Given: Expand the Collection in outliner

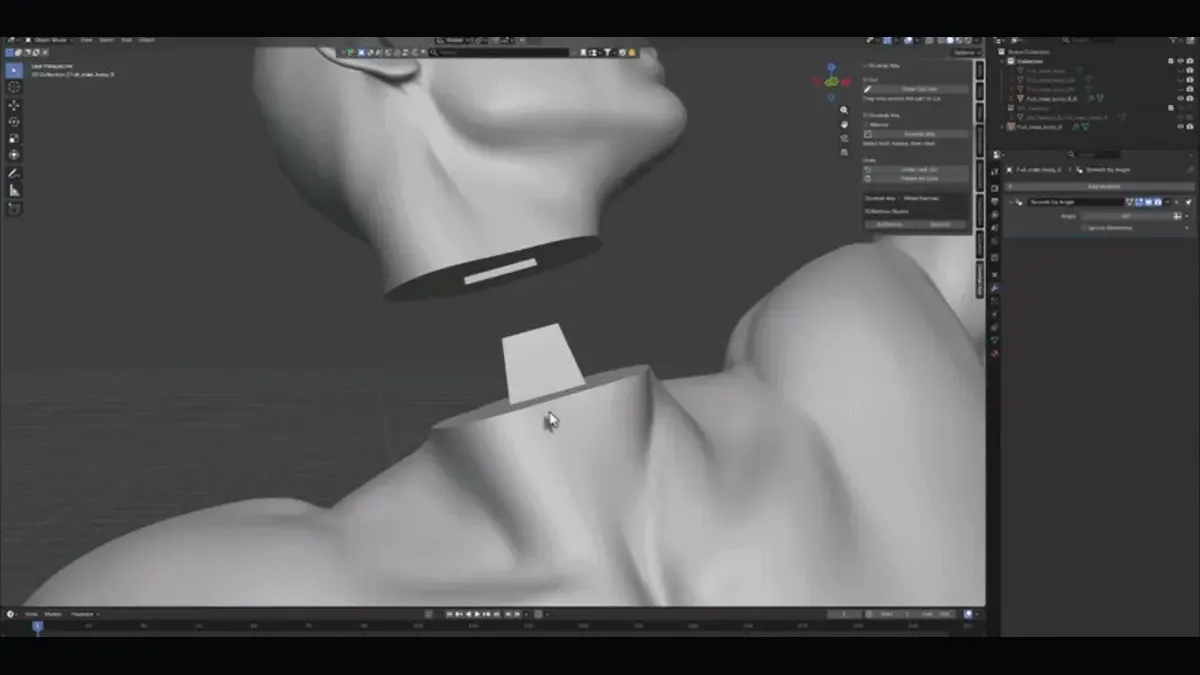Looking at the screenshot, I should coord(1004,61).
